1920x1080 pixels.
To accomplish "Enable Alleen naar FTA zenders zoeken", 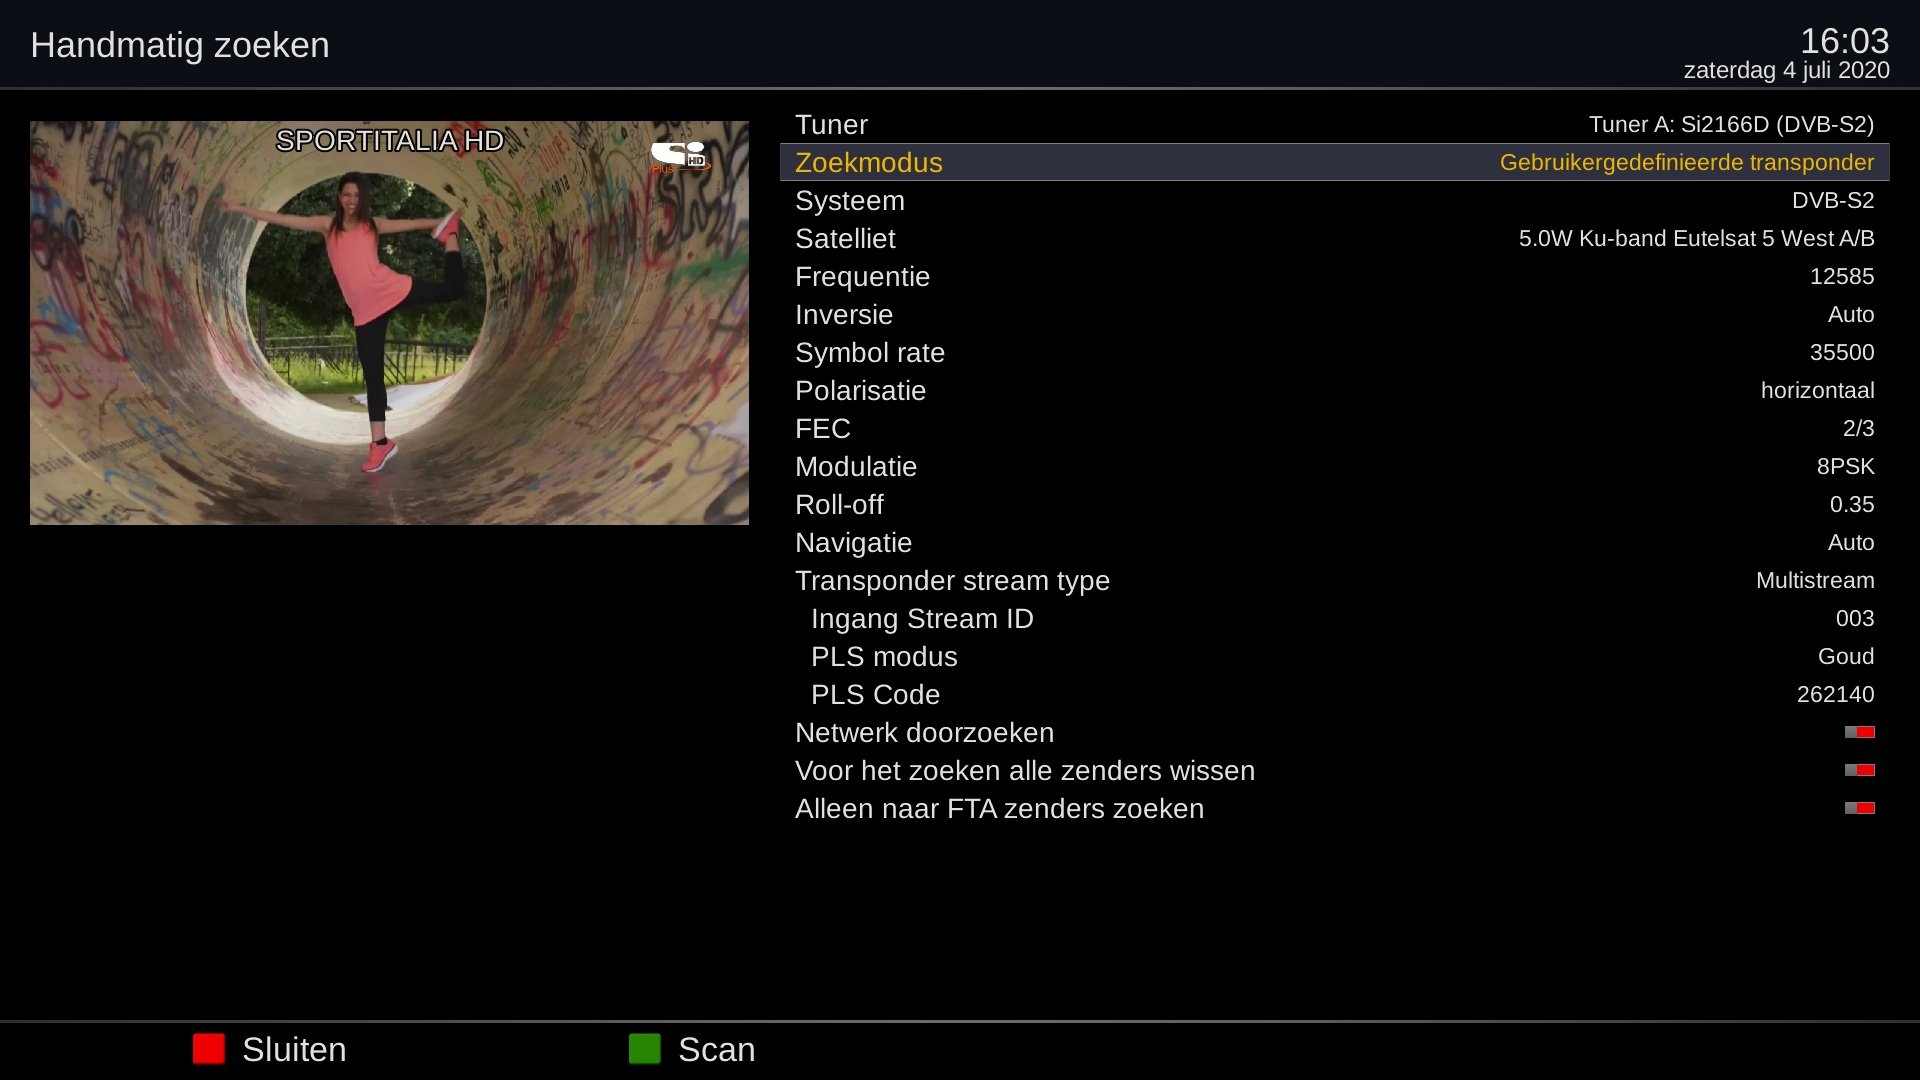I will coord(1859,808).
